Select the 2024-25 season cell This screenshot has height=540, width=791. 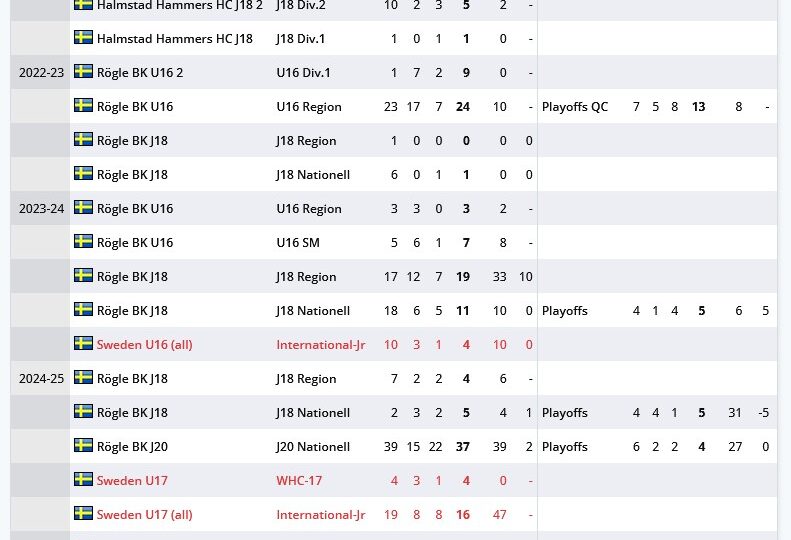tap(41, 379)
